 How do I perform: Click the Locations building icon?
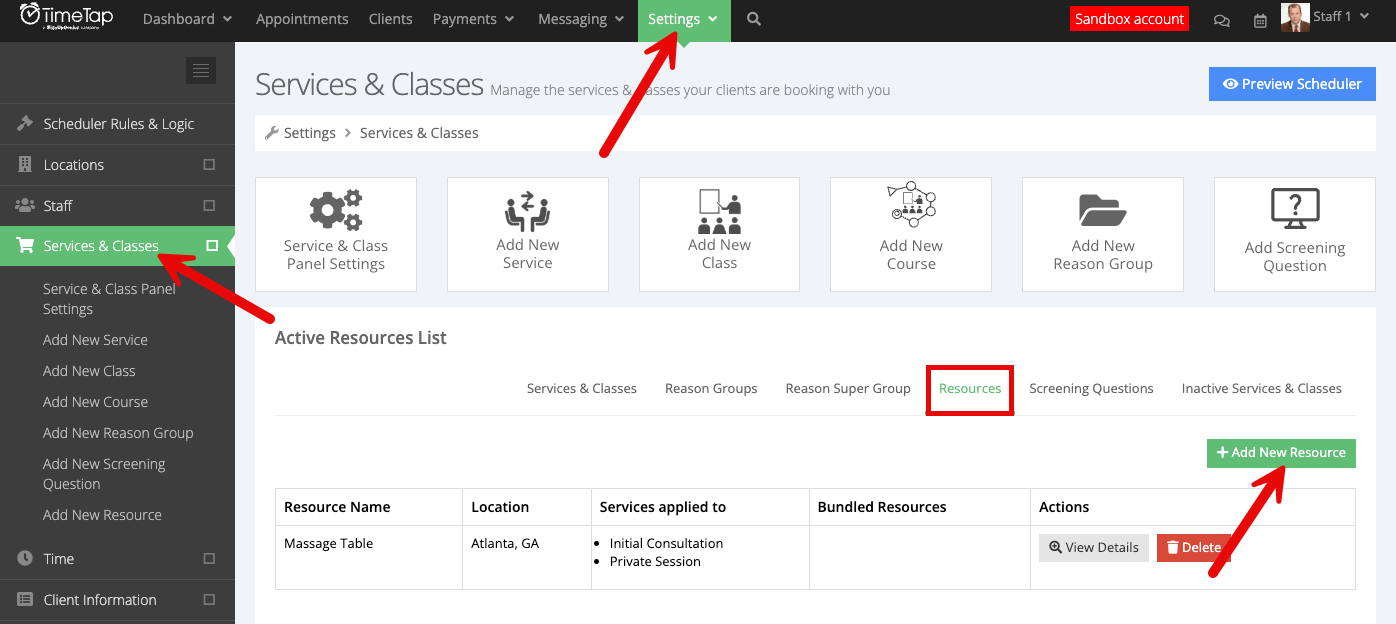pos(25,164)
